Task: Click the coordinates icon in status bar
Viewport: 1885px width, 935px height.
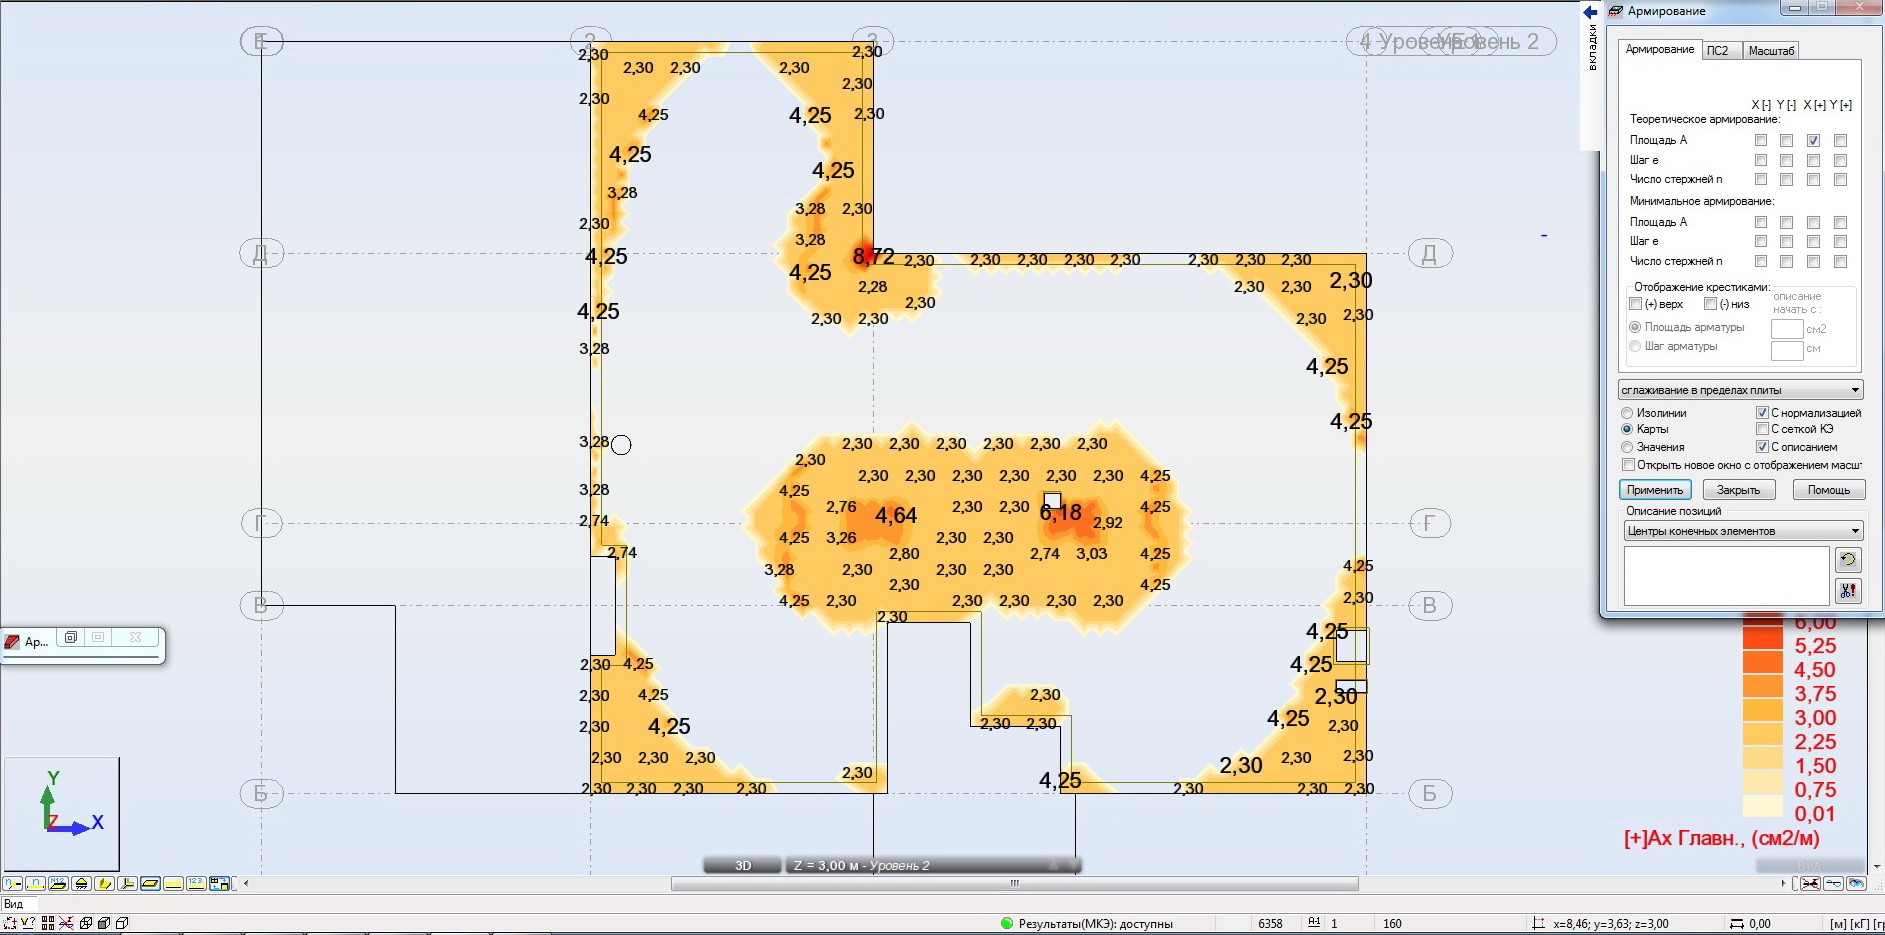Action: tap(1539, 924)
